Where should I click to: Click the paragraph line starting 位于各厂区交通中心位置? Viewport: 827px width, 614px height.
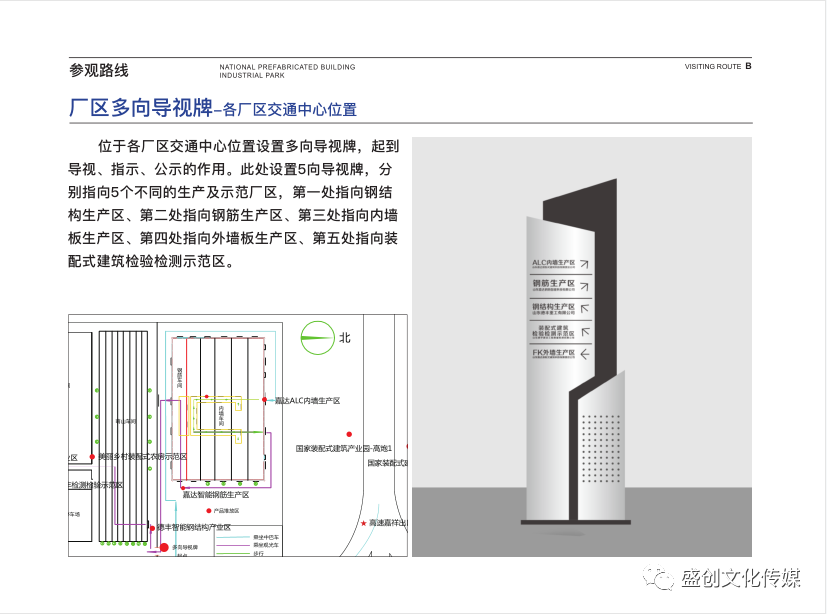click(248, 146)
